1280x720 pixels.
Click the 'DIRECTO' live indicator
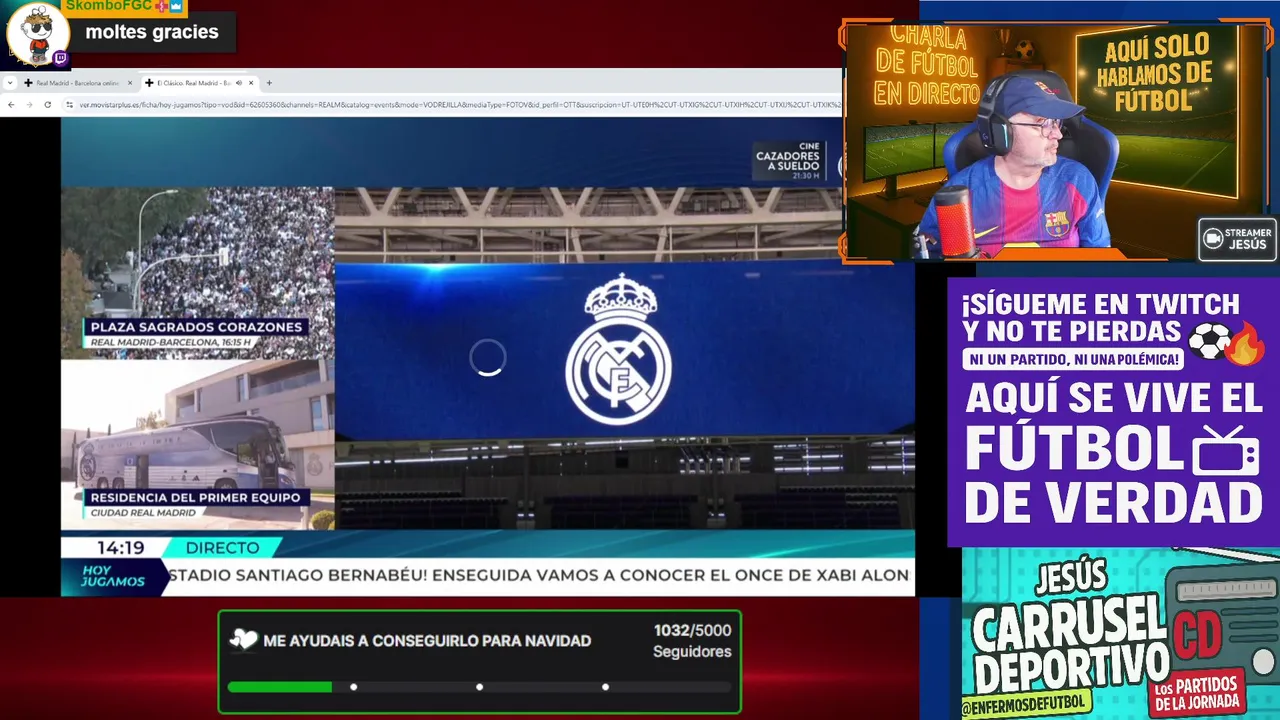click(222, 548)
